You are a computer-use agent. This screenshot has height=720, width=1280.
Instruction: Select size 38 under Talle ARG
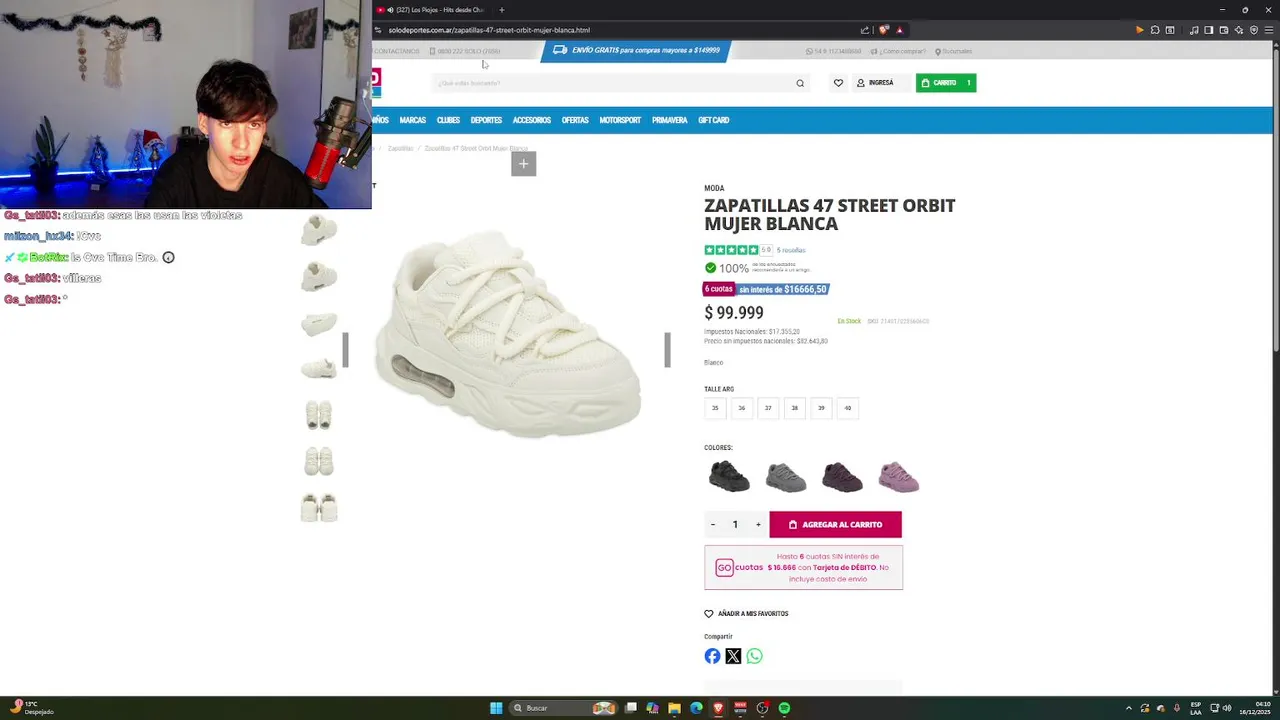[795, 408]
